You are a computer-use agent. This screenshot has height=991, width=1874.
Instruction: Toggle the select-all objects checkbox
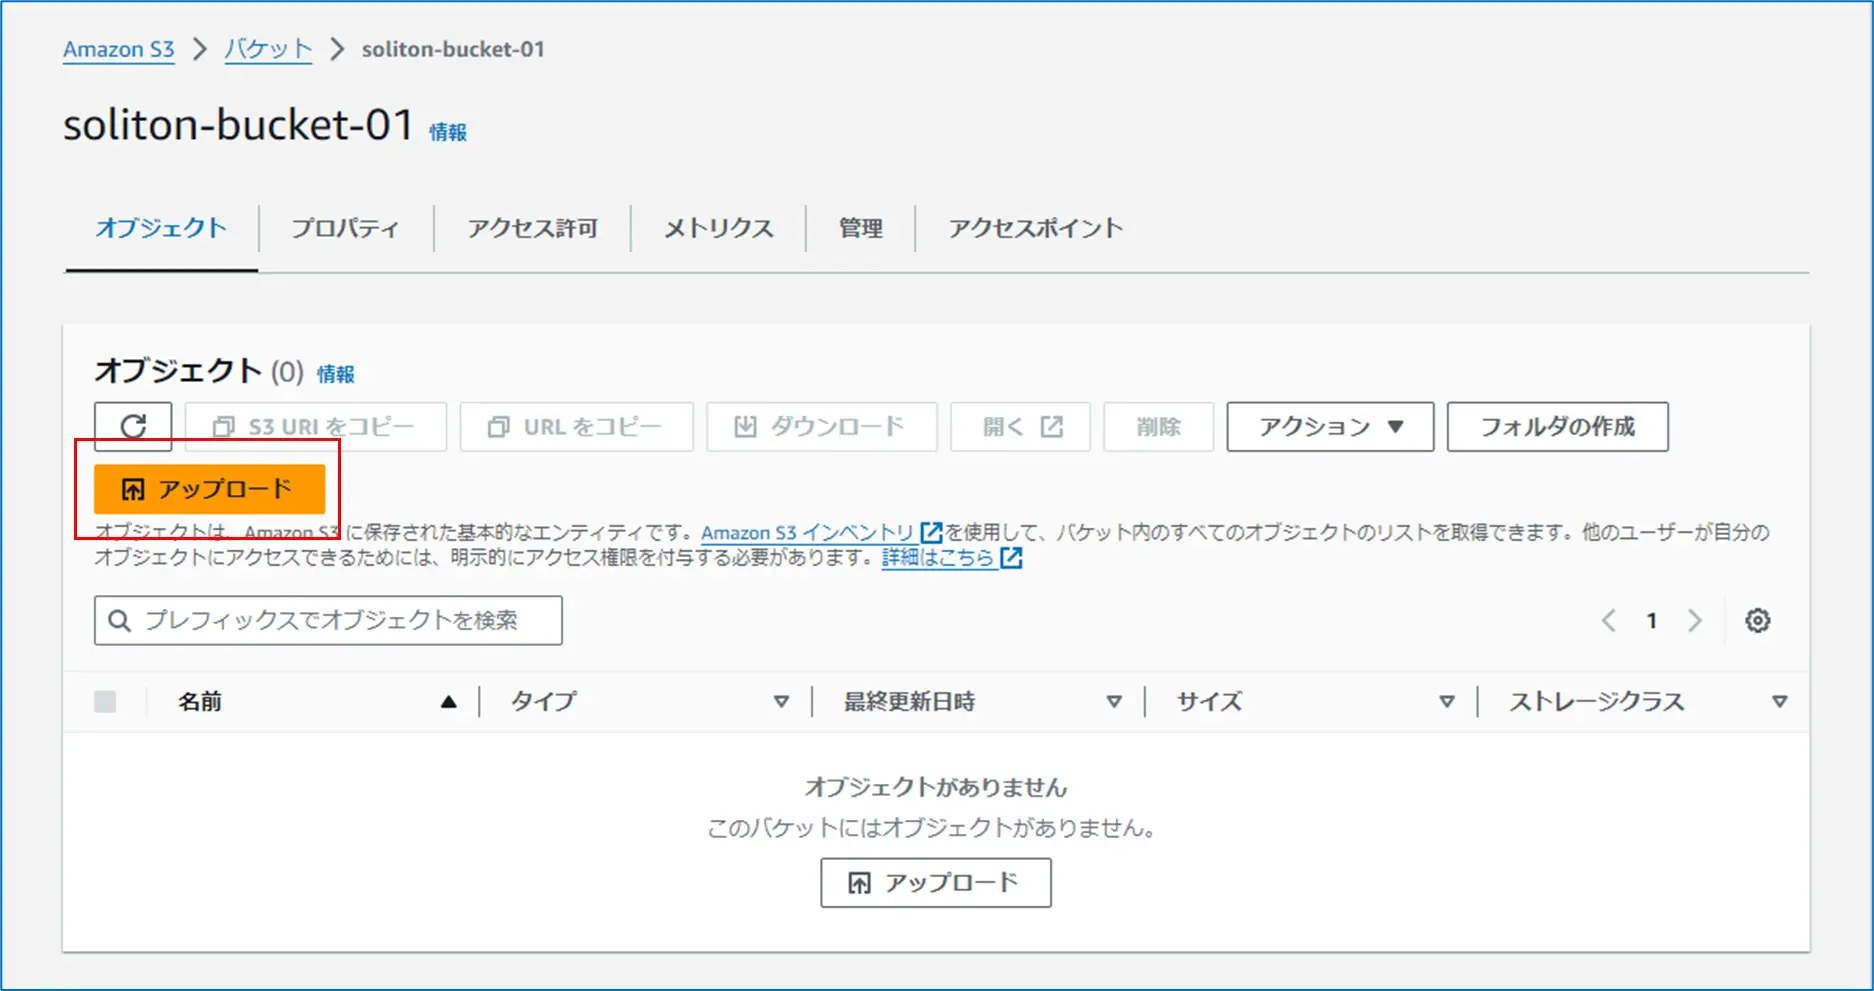point(105,702)
